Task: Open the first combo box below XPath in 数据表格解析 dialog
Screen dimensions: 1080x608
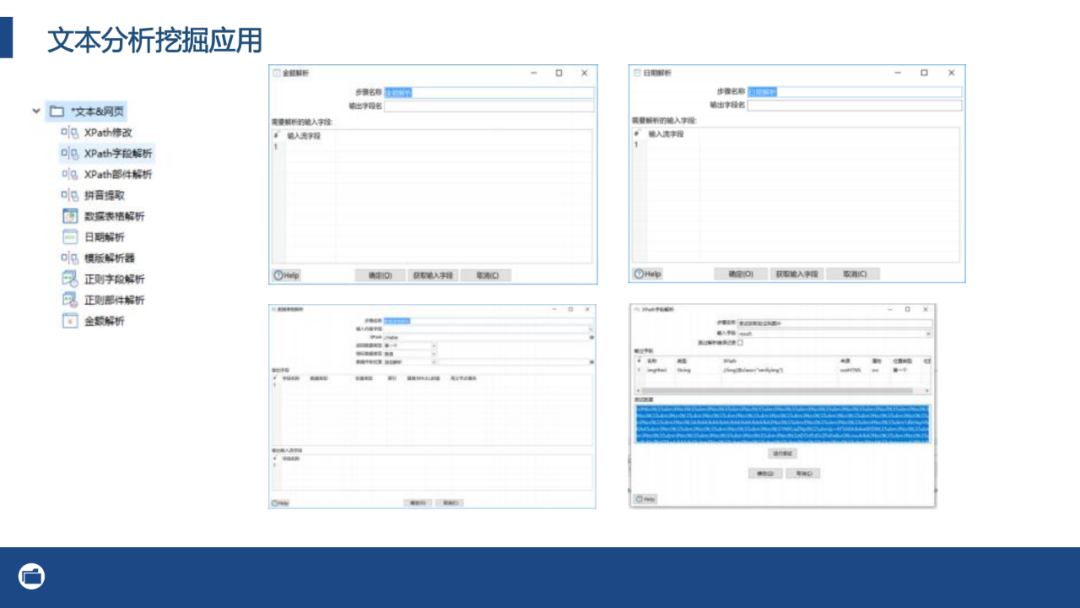Action: tap(434, 346)
